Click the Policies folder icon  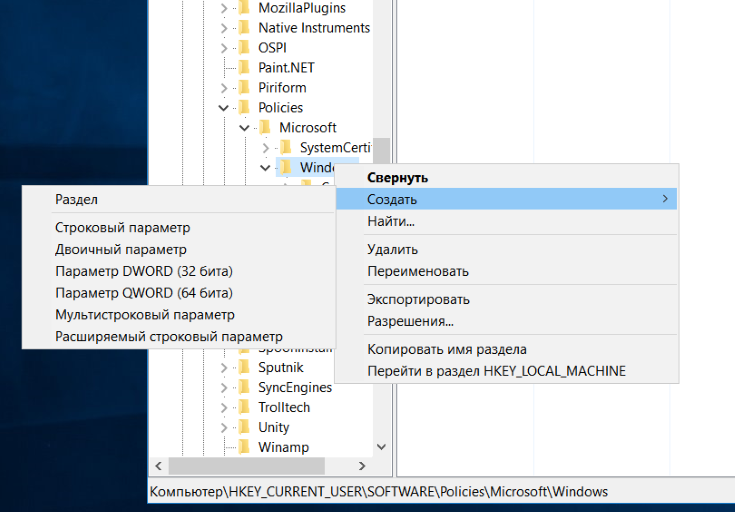click(241, 108)
